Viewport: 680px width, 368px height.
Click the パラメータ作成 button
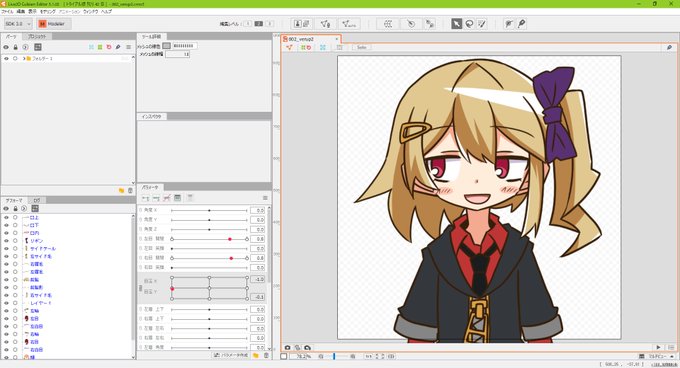point(232,355)
